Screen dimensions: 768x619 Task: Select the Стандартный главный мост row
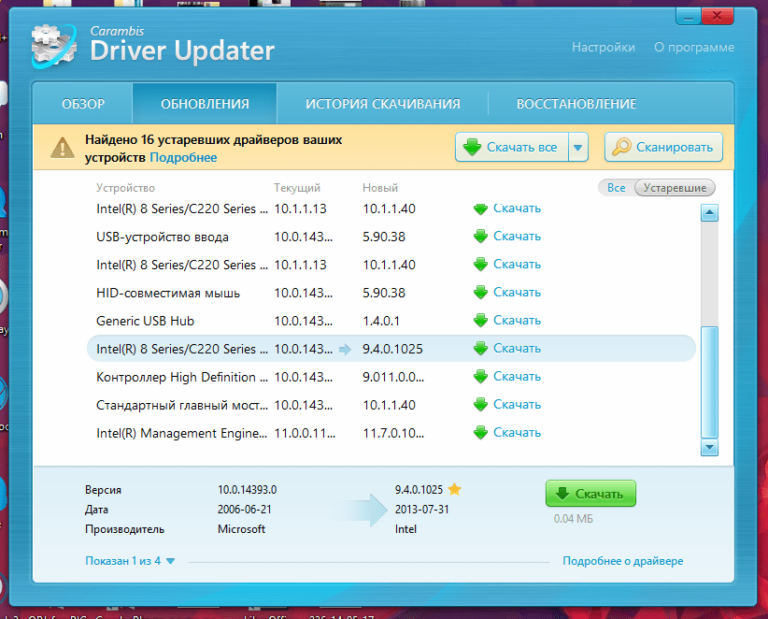pyautogui.click(x=181, y=405)
